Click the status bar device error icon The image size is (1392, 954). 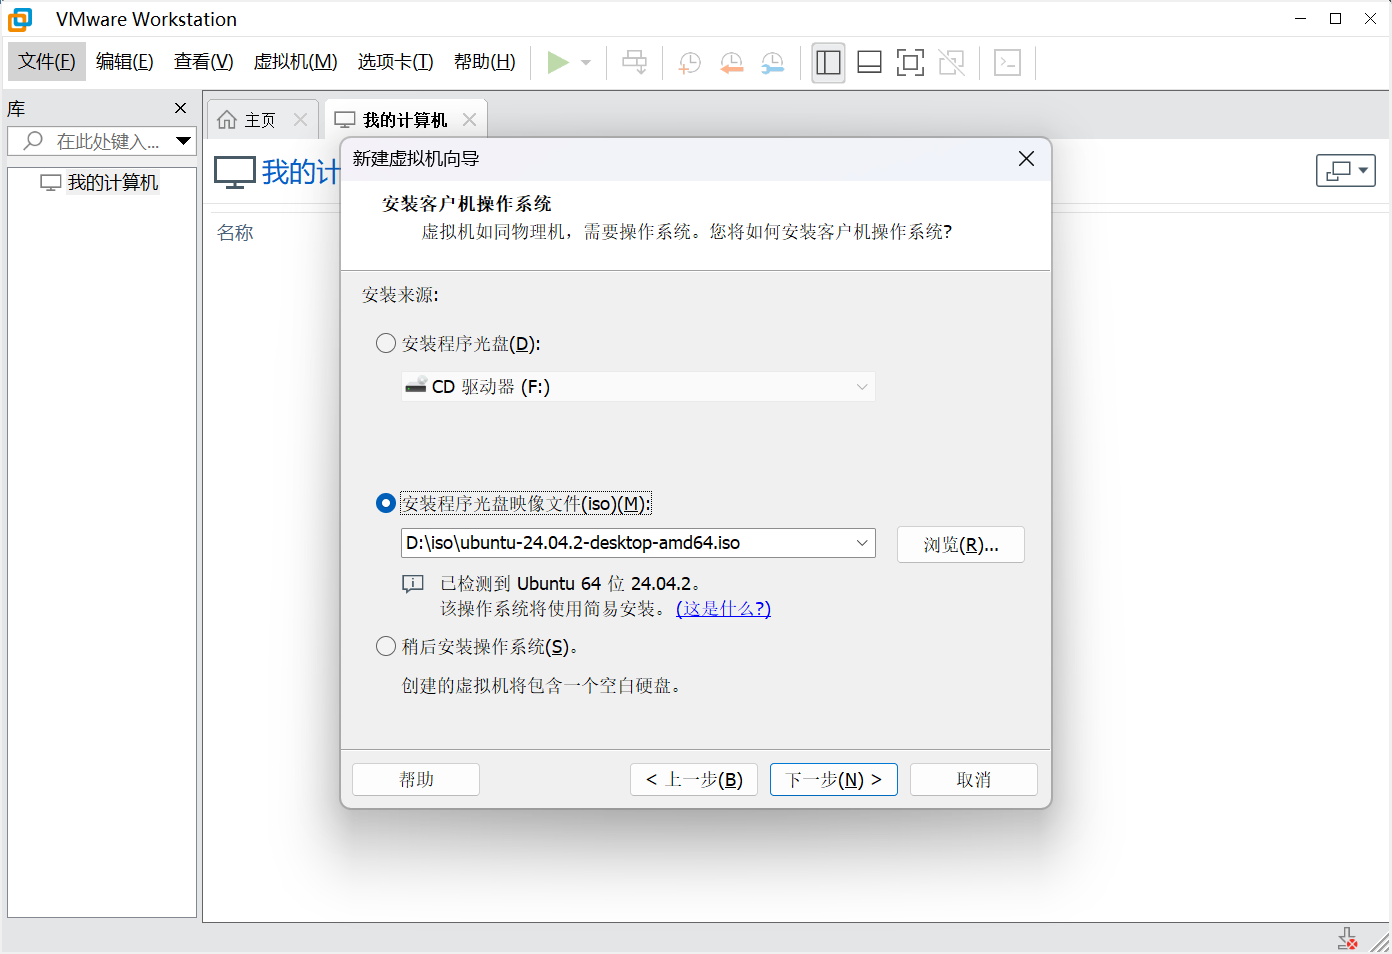pyautogui.click(x=1348, y=938)
